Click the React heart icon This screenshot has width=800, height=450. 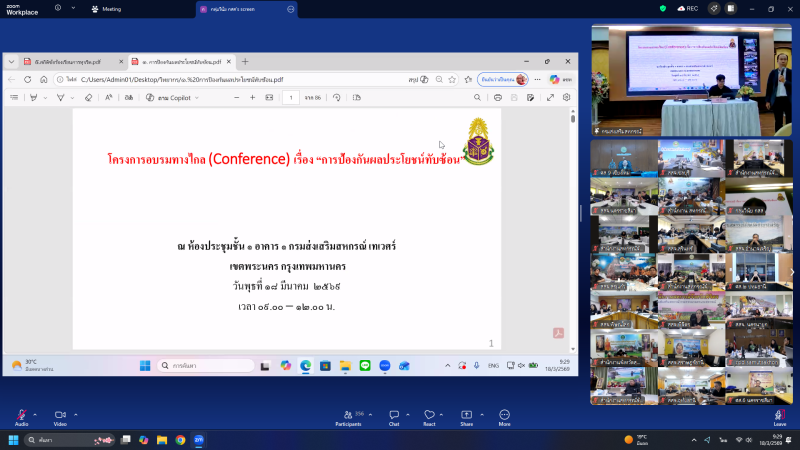[x=429, y=415]
